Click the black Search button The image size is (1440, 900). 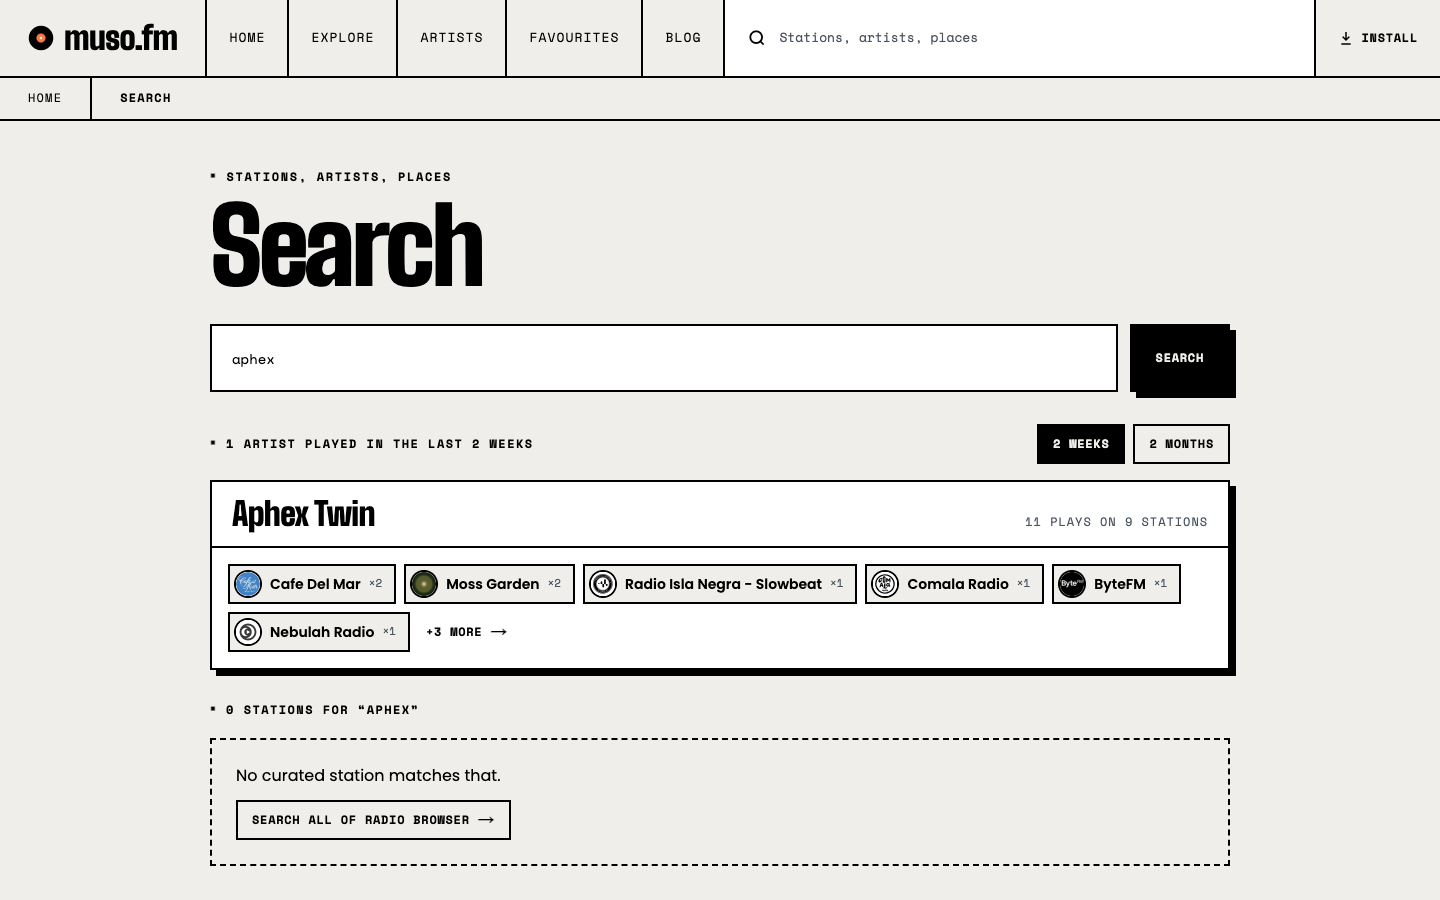(1180, 358)
